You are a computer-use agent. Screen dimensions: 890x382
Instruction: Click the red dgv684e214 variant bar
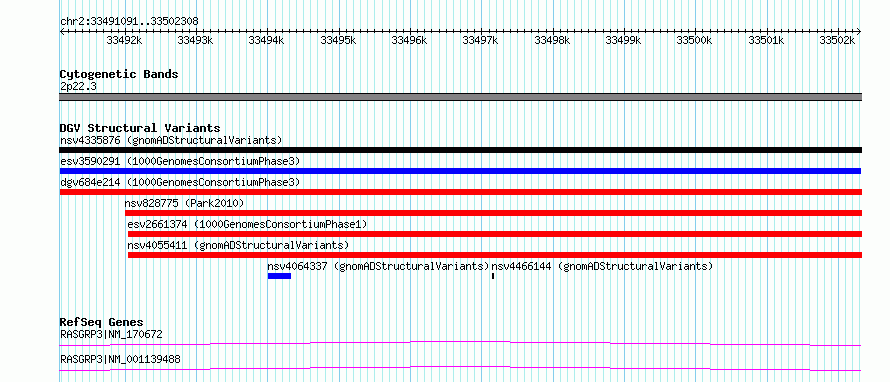tap(460, 192)
